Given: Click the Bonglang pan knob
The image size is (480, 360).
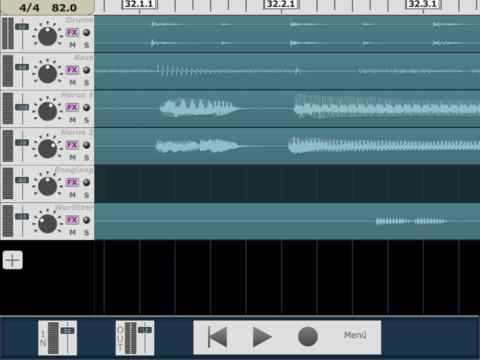Looking at the screenshot, I should 47,186.
